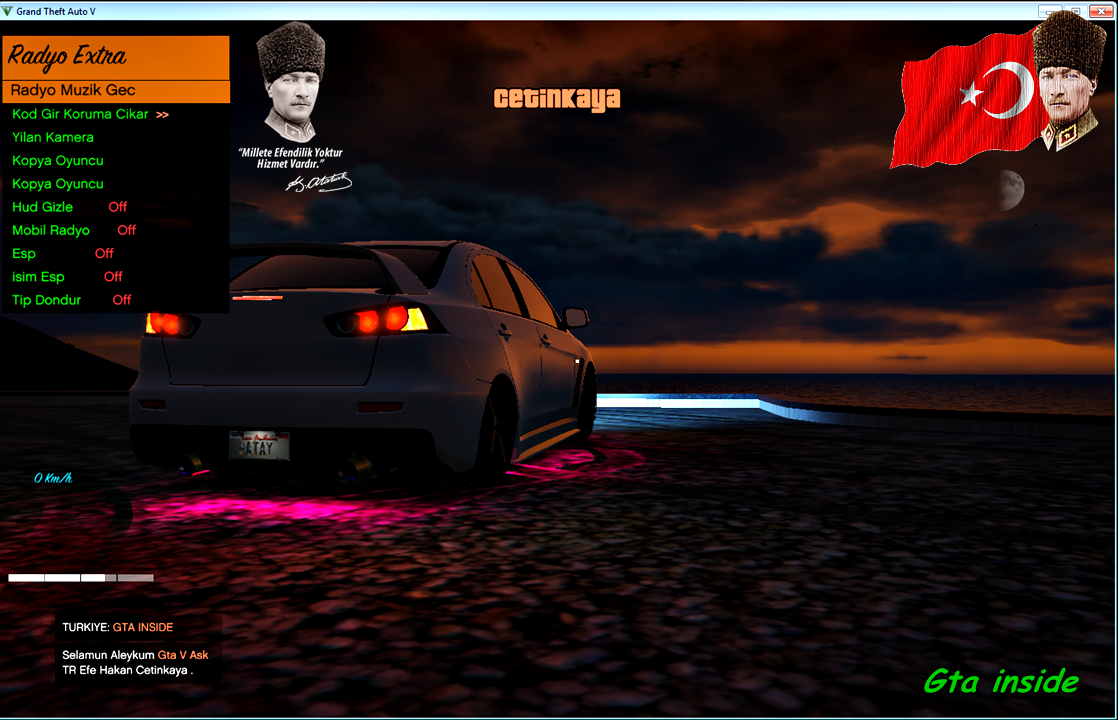Toggle Hud Gizle off option
The image size is (1118, 720).
click(x=116, y=207)
